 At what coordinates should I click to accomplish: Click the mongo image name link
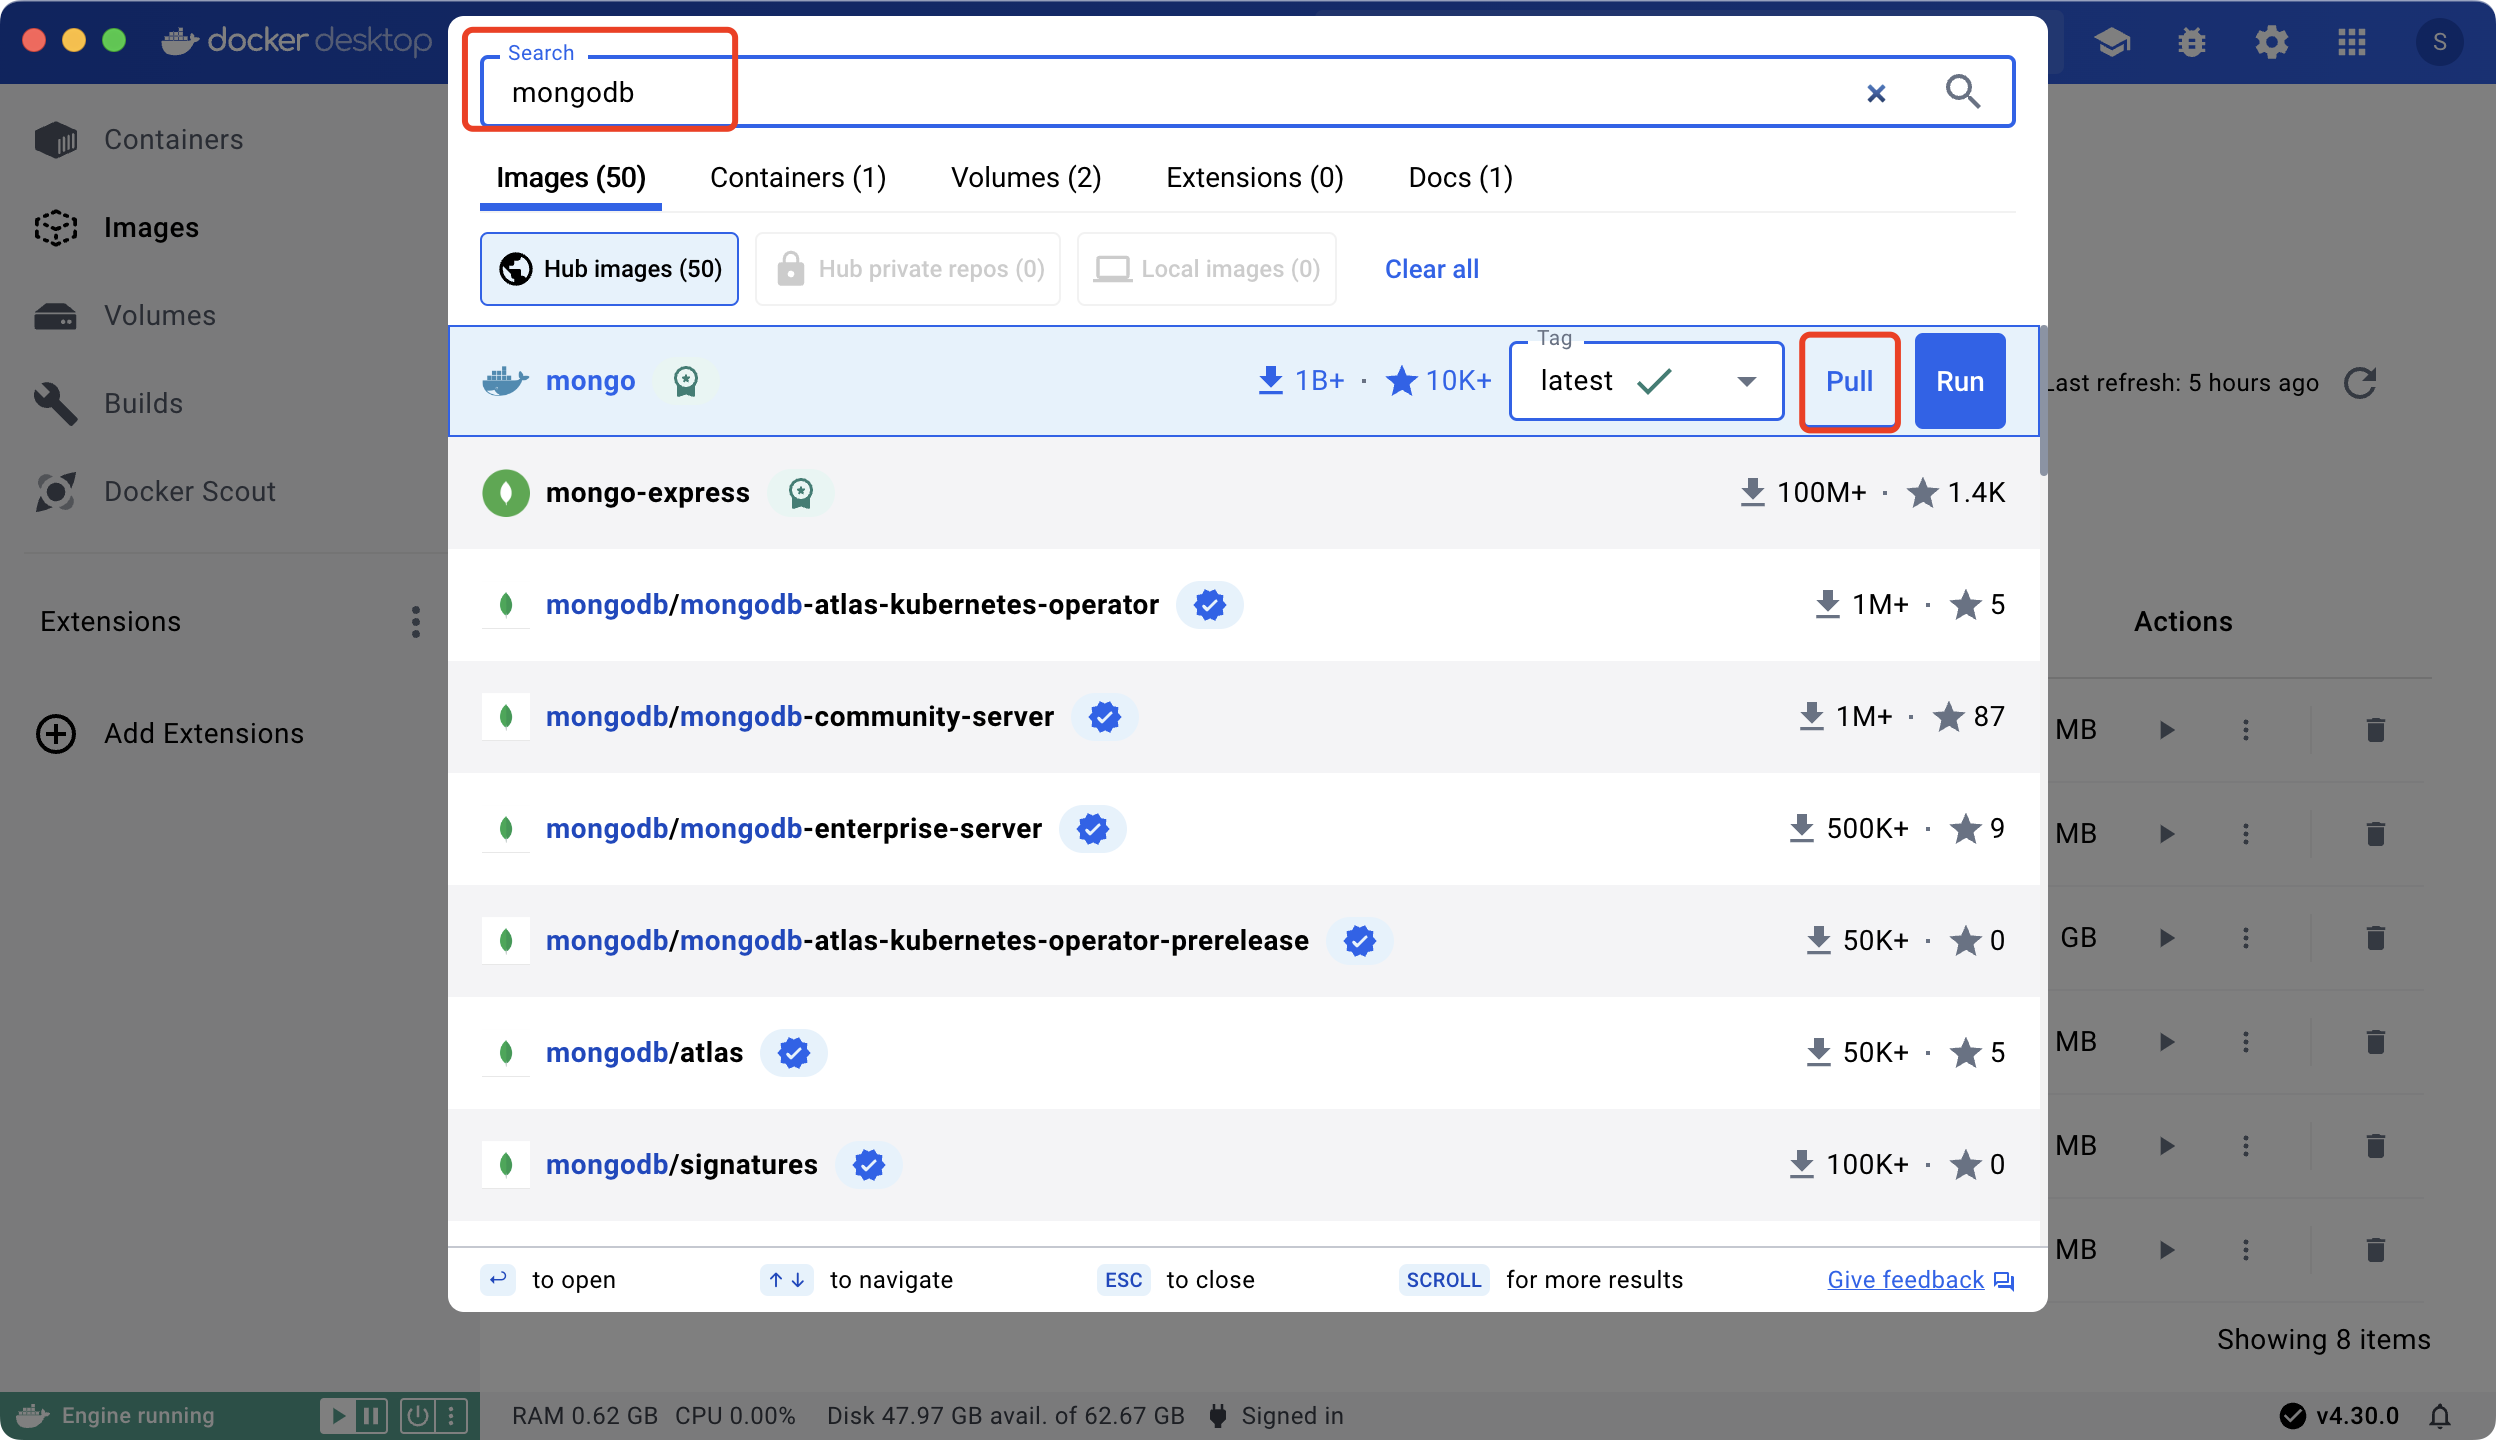tap(590, 381)
